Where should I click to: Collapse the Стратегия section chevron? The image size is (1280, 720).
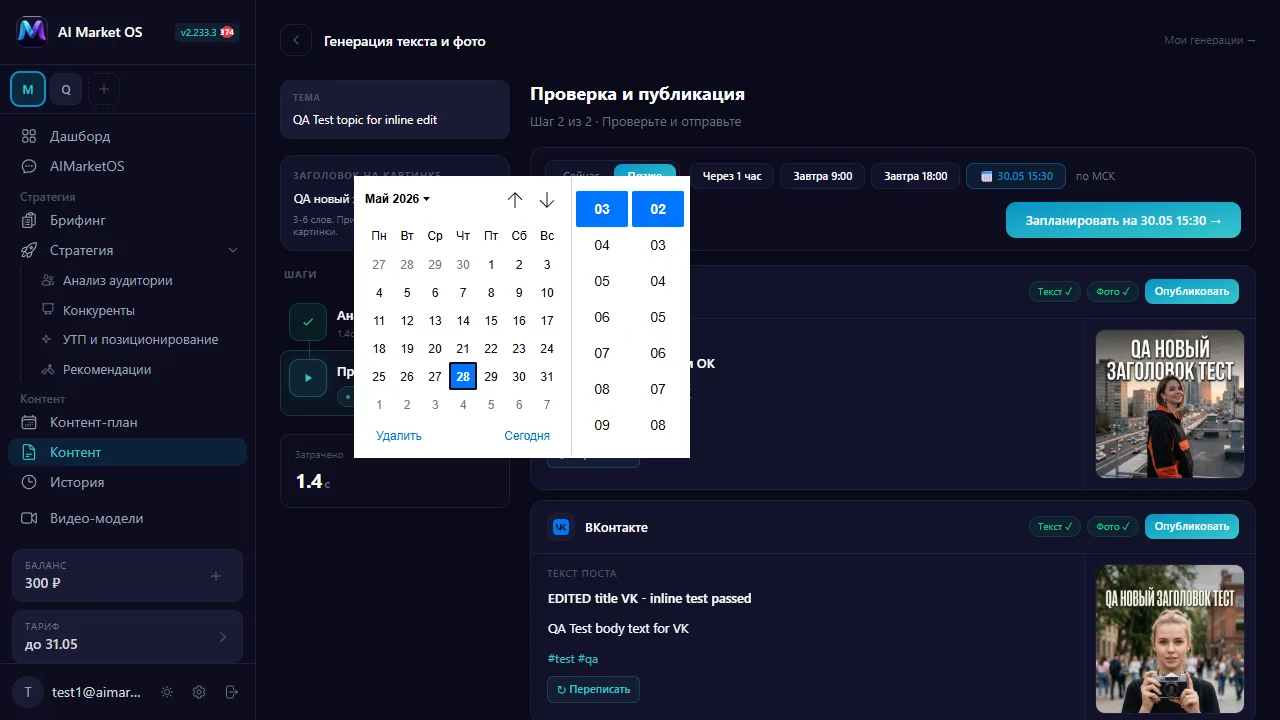click(233, 250)
